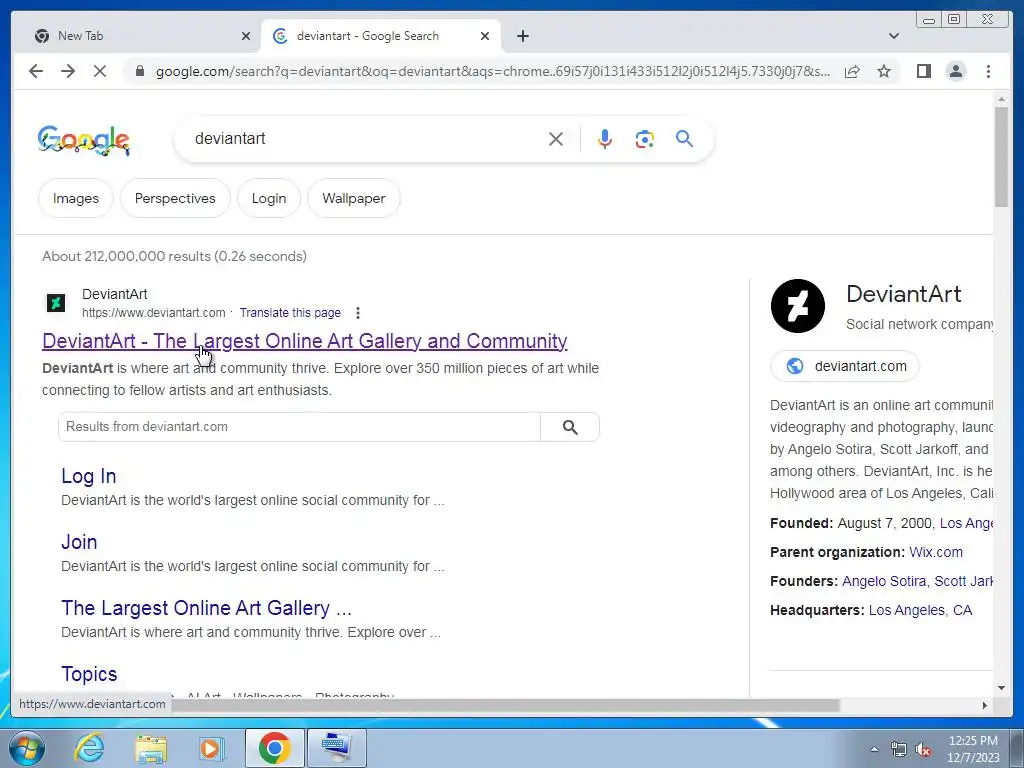Launch Internet Explorer from taskbar
The height and width of the screenshot is (768, 1024).
[x=89, y=748]
